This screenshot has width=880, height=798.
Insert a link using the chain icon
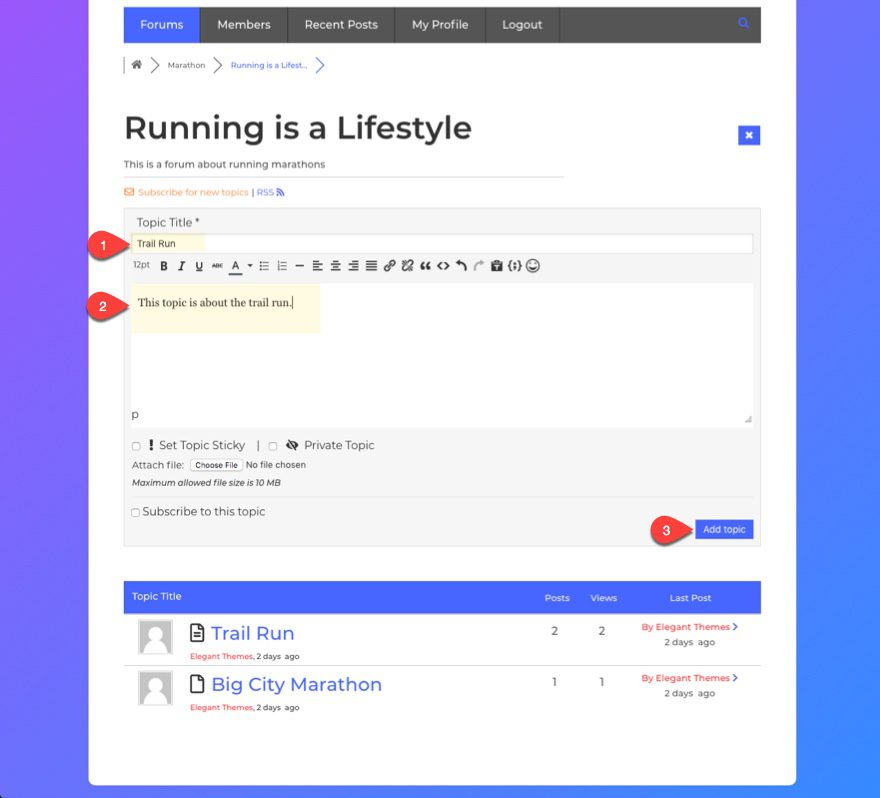390,266
